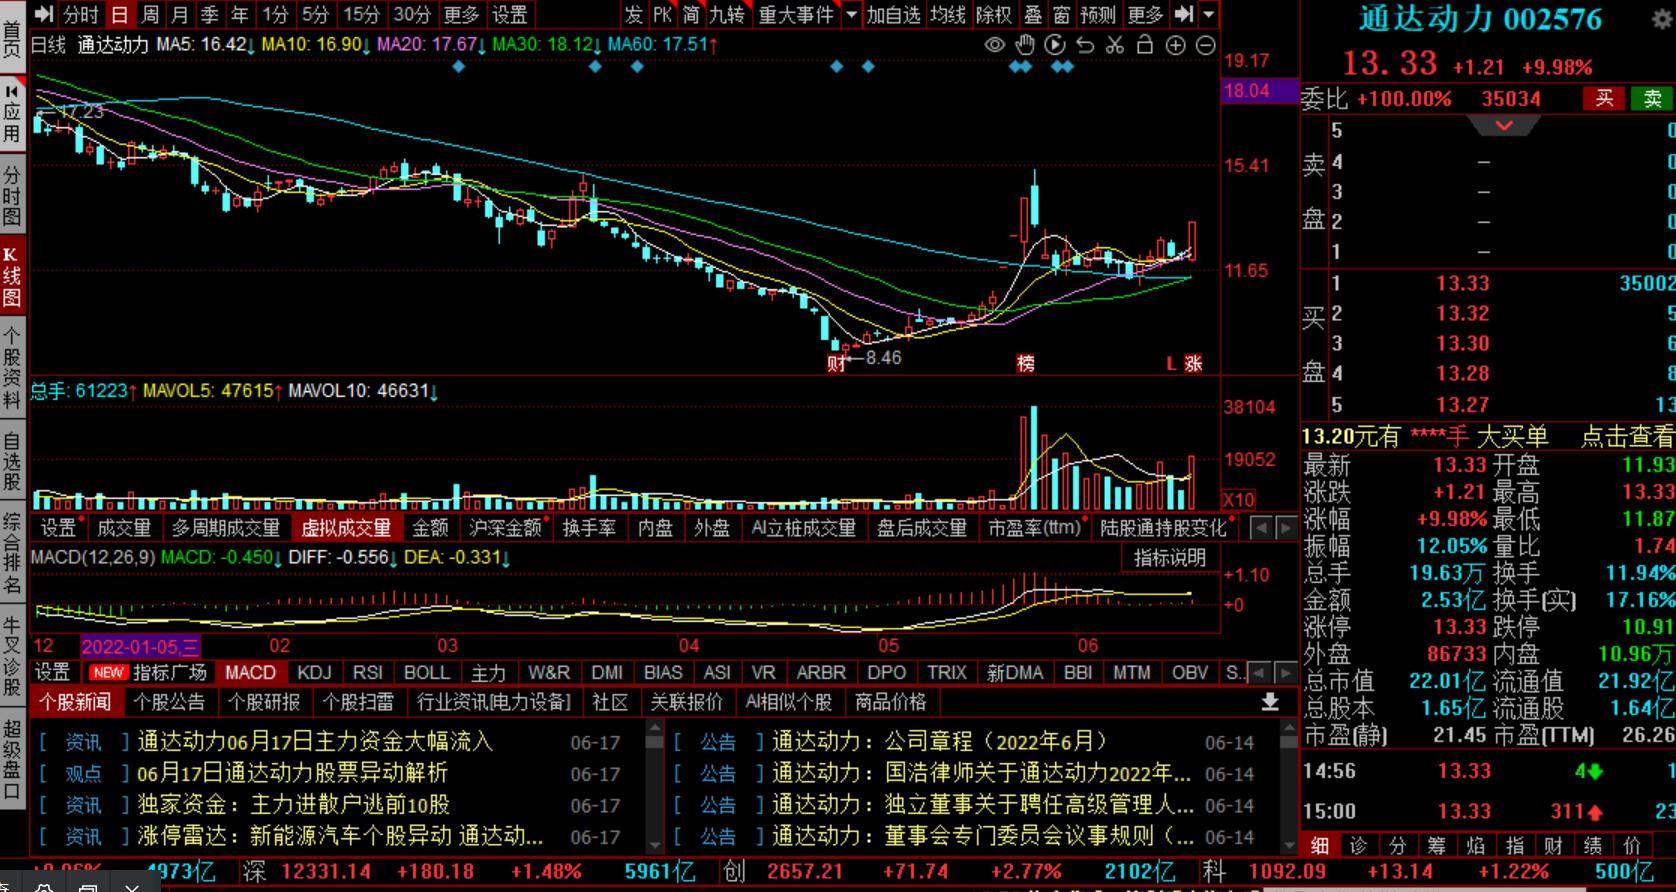Click the 榜 marker on the K-line chart
Image resolution: width=1676 pixels, height=892 pixels.
click(x=1026, y=363)
